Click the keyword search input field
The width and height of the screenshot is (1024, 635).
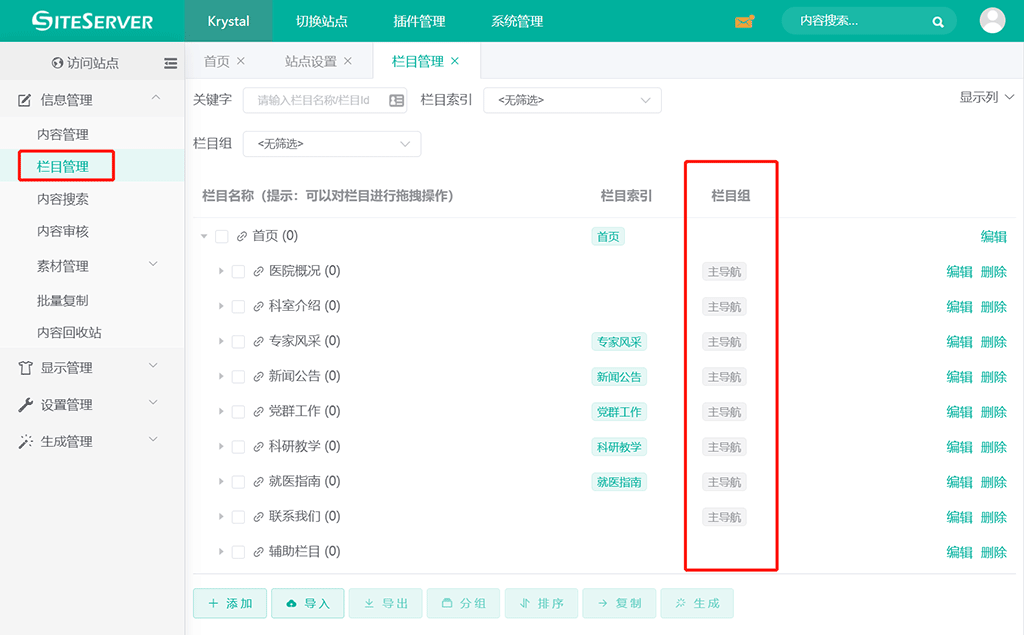click(x=315, y=100)
